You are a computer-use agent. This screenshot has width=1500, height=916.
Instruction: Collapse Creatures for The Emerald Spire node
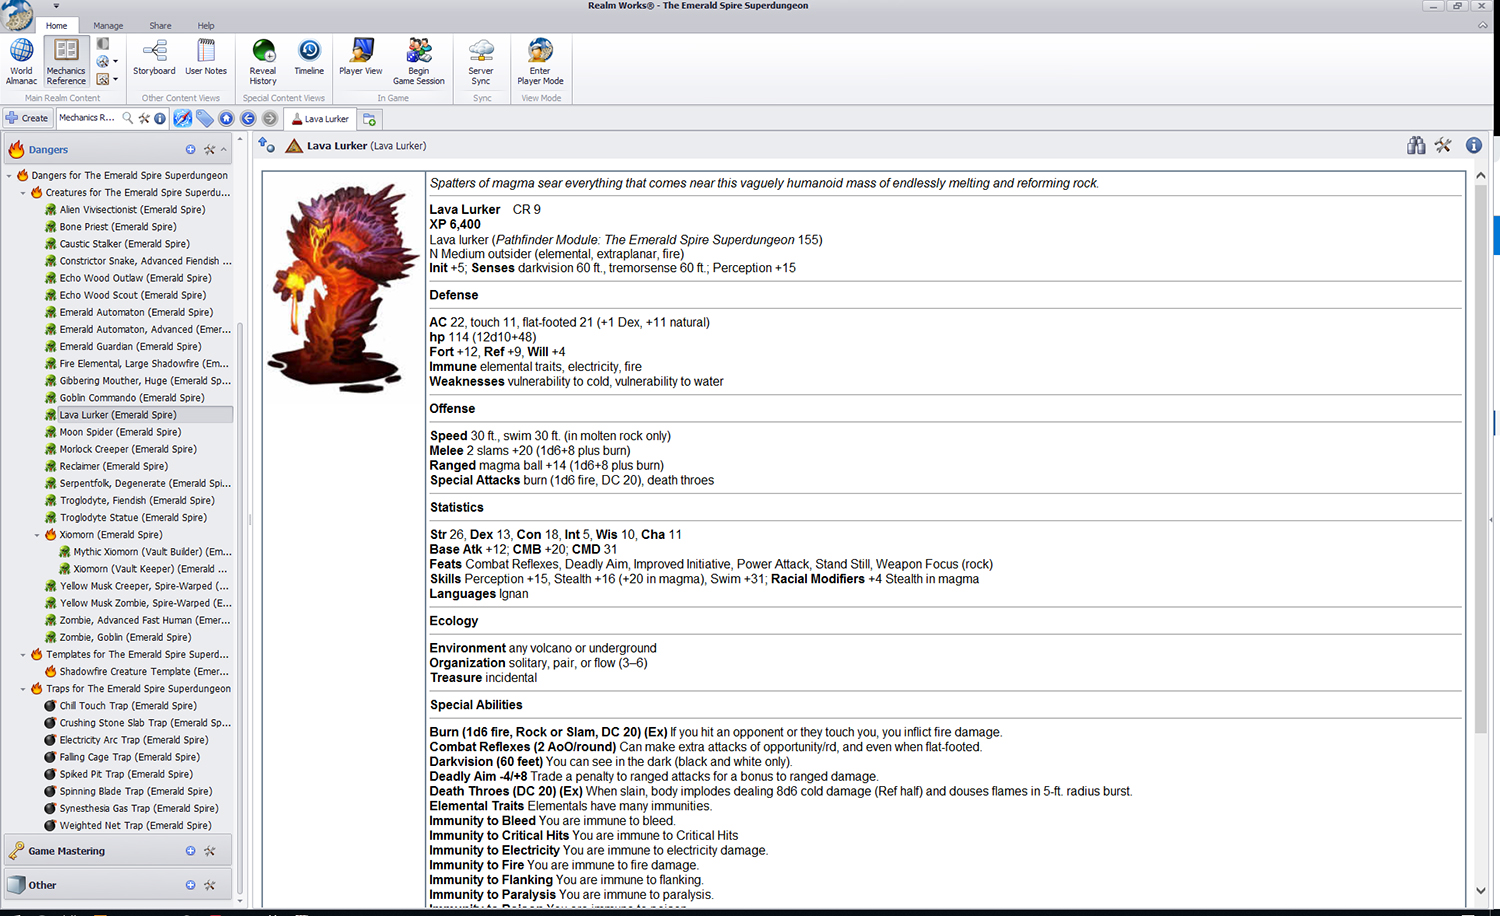point(23,193)
